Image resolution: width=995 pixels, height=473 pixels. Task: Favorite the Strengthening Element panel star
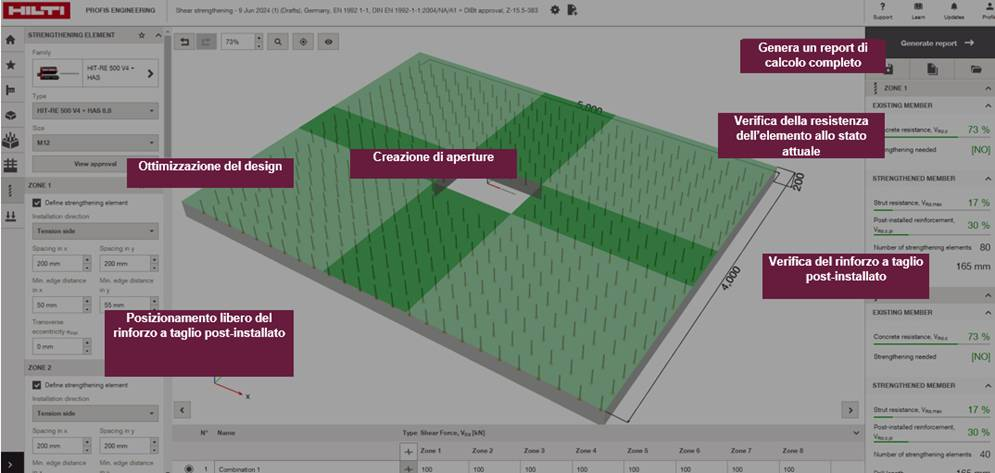click(142, 35)
